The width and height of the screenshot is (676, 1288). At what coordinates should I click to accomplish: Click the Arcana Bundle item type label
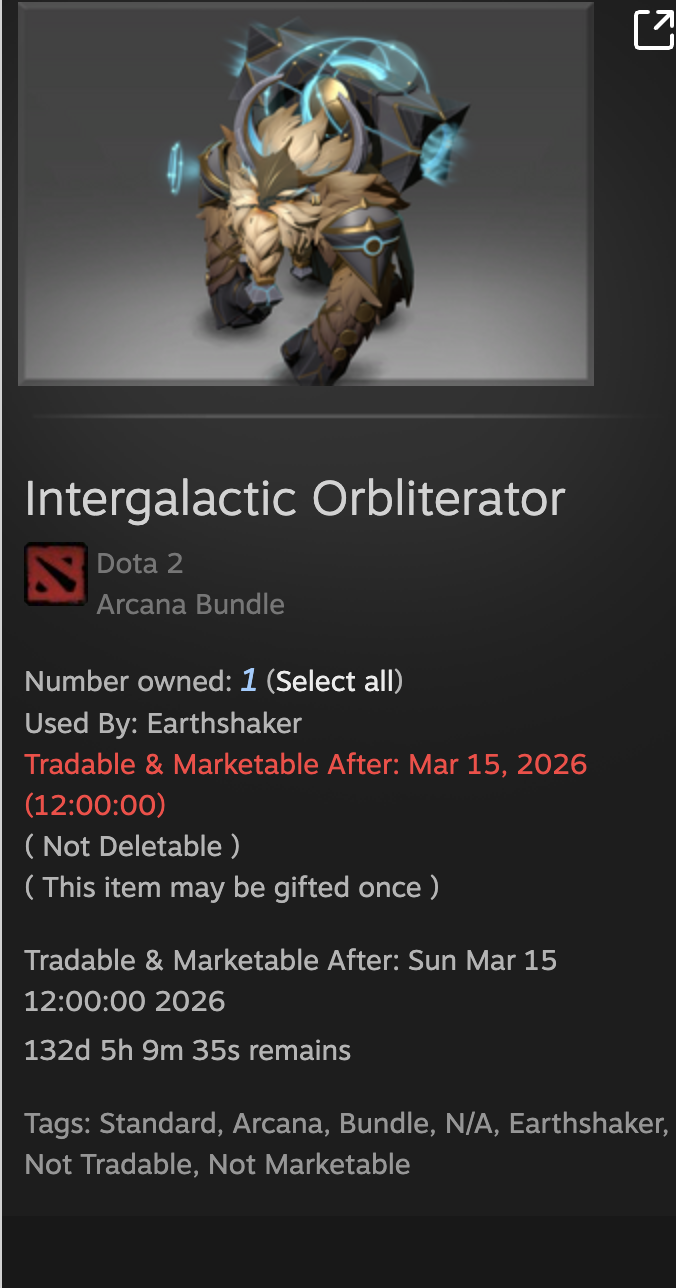tap(191, 605)
